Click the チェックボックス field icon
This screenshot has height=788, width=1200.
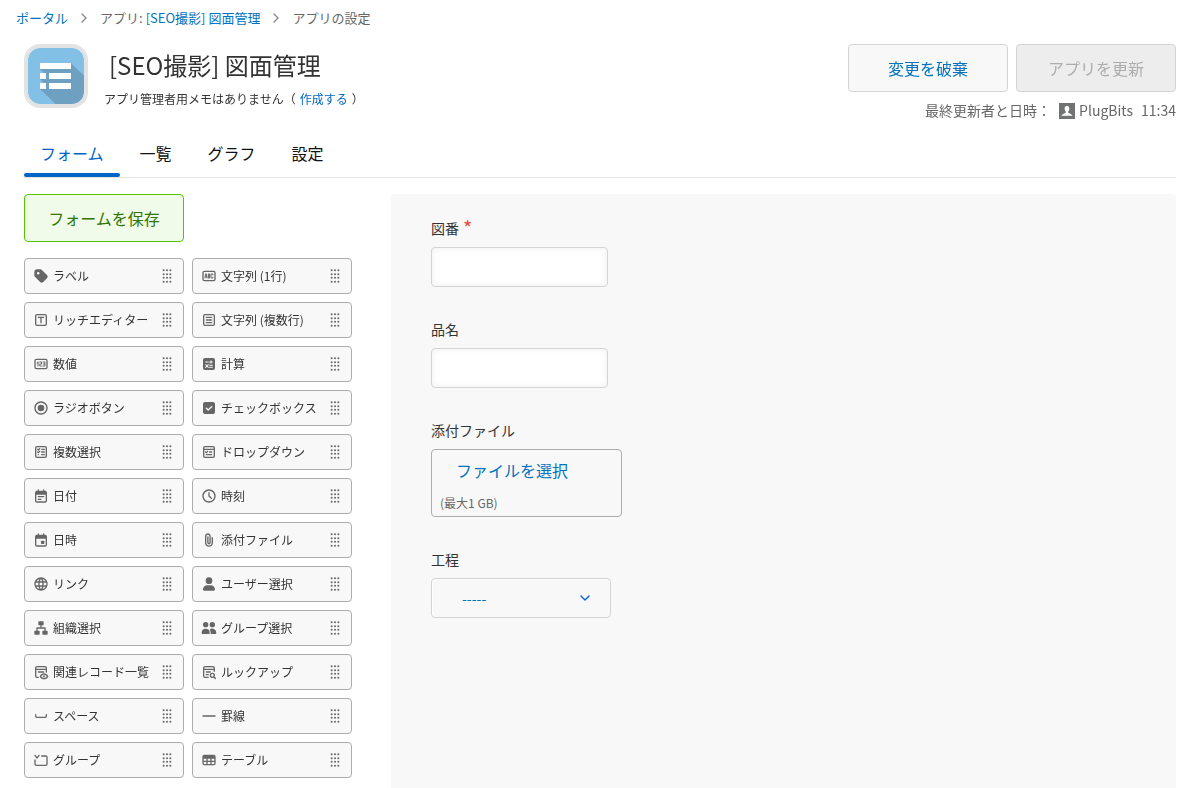pos(209,408)
